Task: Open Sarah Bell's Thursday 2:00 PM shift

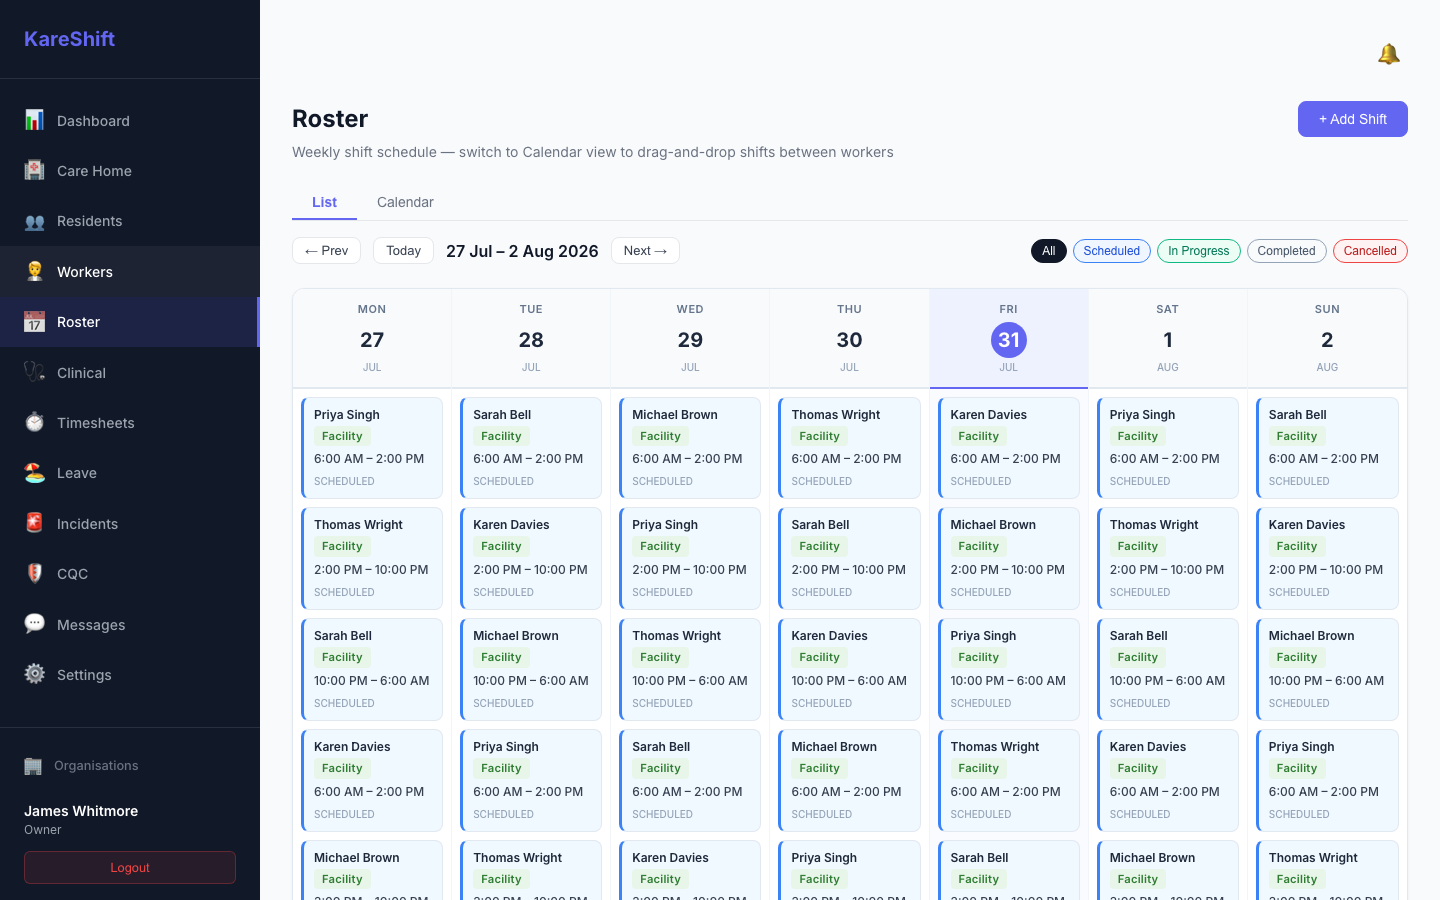Action: coord(849,558)
